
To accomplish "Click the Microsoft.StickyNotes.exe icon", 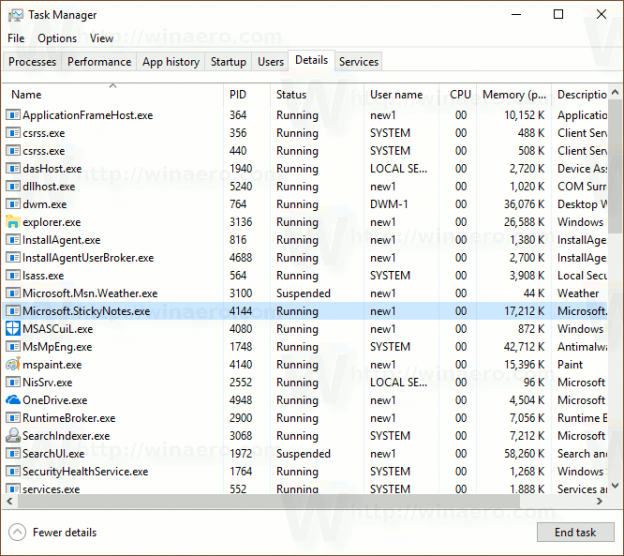I will pyautogui.click(x=13, y=311).
